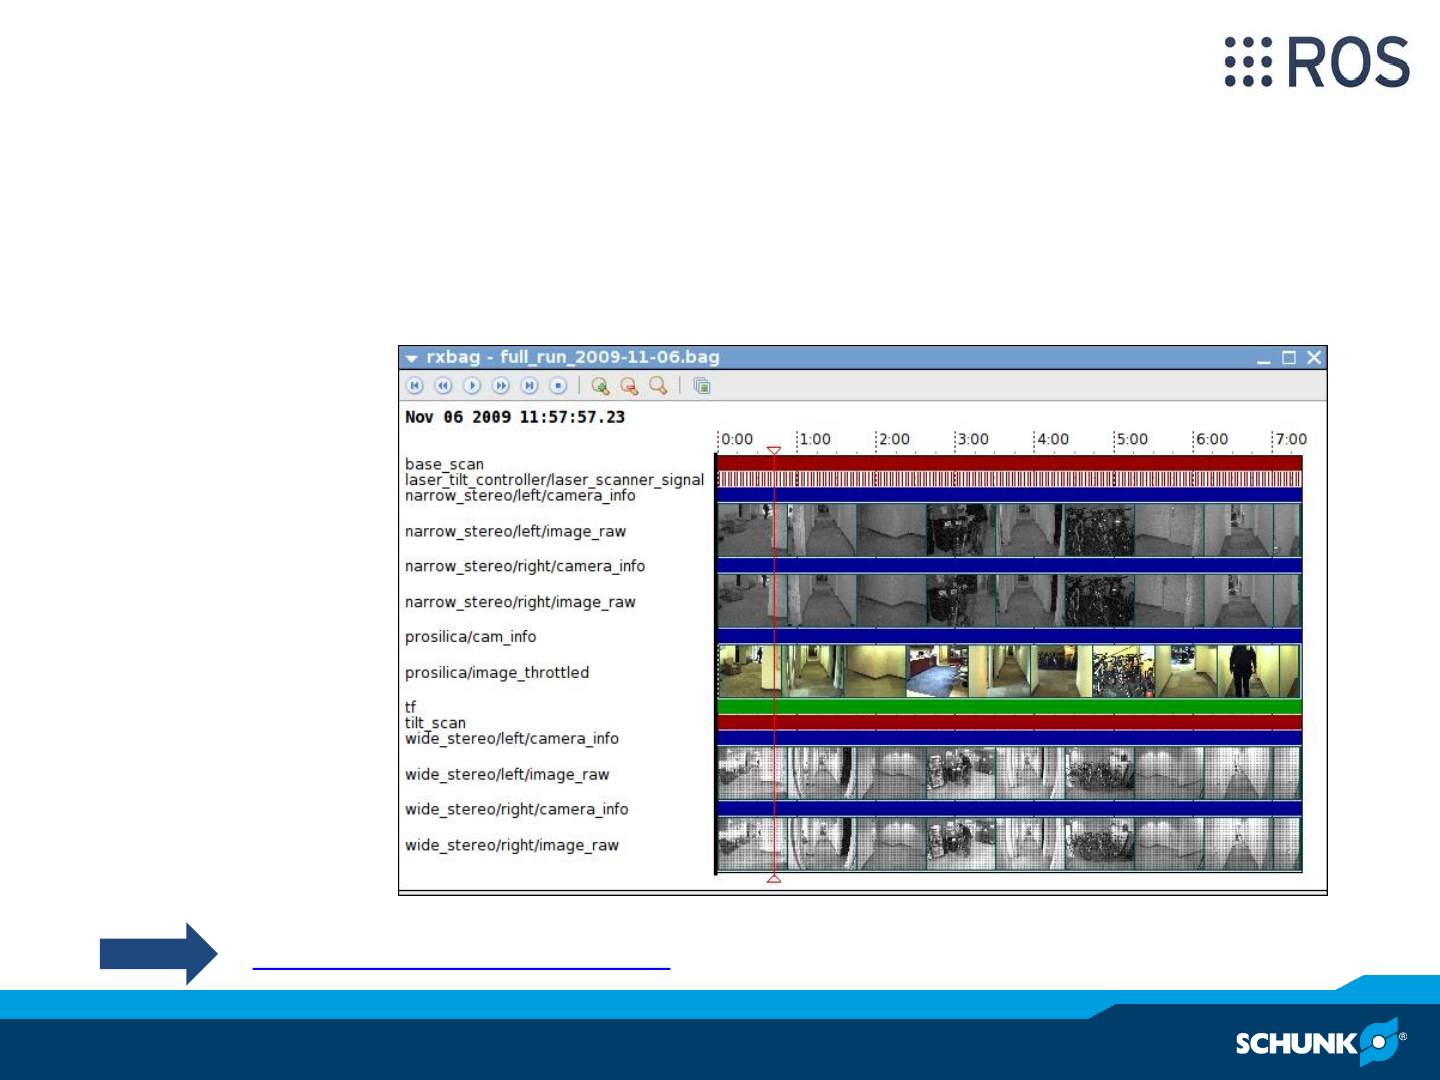Image resolution: width=1440 pixels, height=1080 pixels.
Task: Jump to the end of the bag
Action: [530, 386]
